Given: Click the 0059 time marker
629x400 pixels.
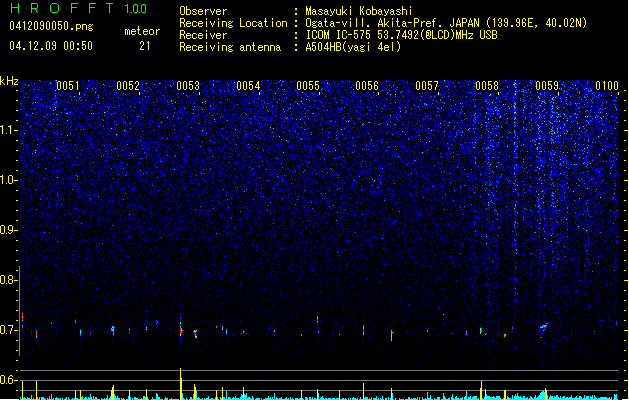Looking at the screenshot, I should (547, 85).
